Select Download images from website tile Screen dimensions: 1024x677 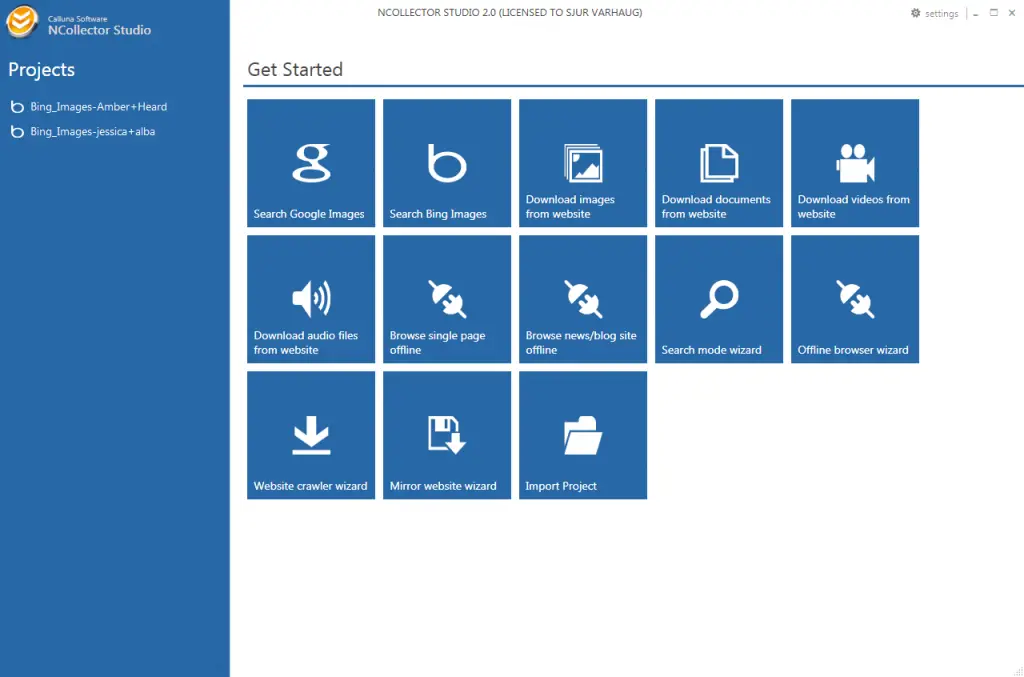(582, 163)
